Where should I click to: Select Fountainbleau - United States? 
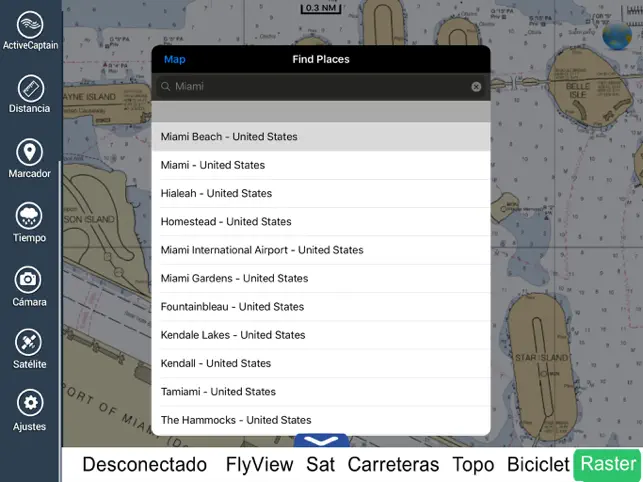point(321,306)
